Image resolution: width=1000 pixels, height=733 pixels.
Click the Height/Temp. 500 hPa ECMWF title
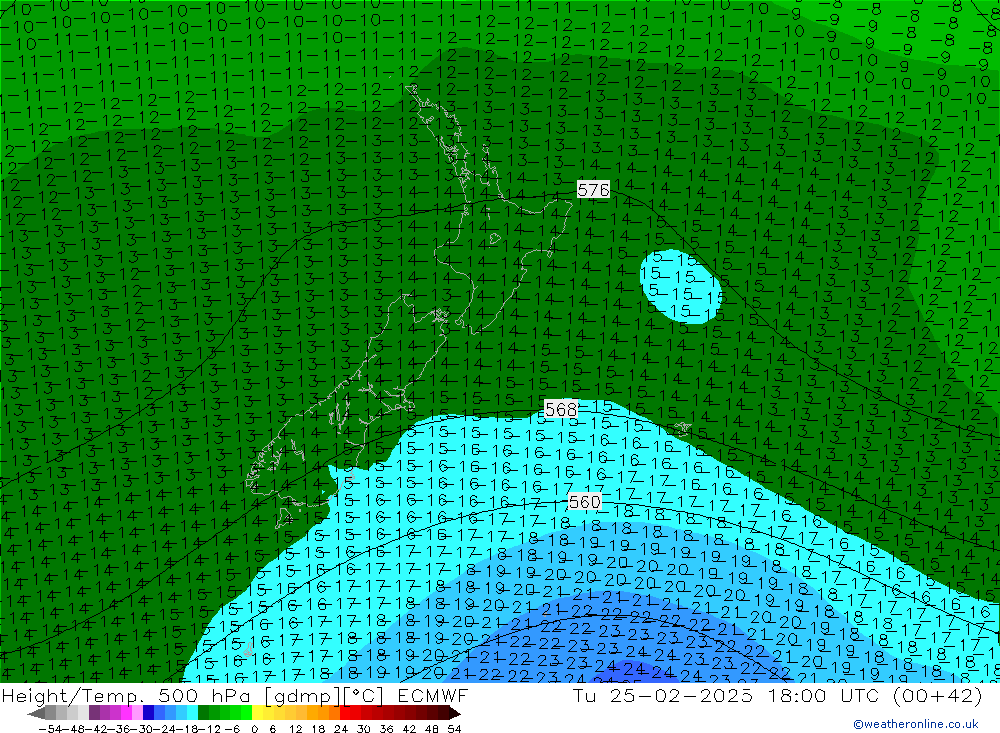coord(235,695)
